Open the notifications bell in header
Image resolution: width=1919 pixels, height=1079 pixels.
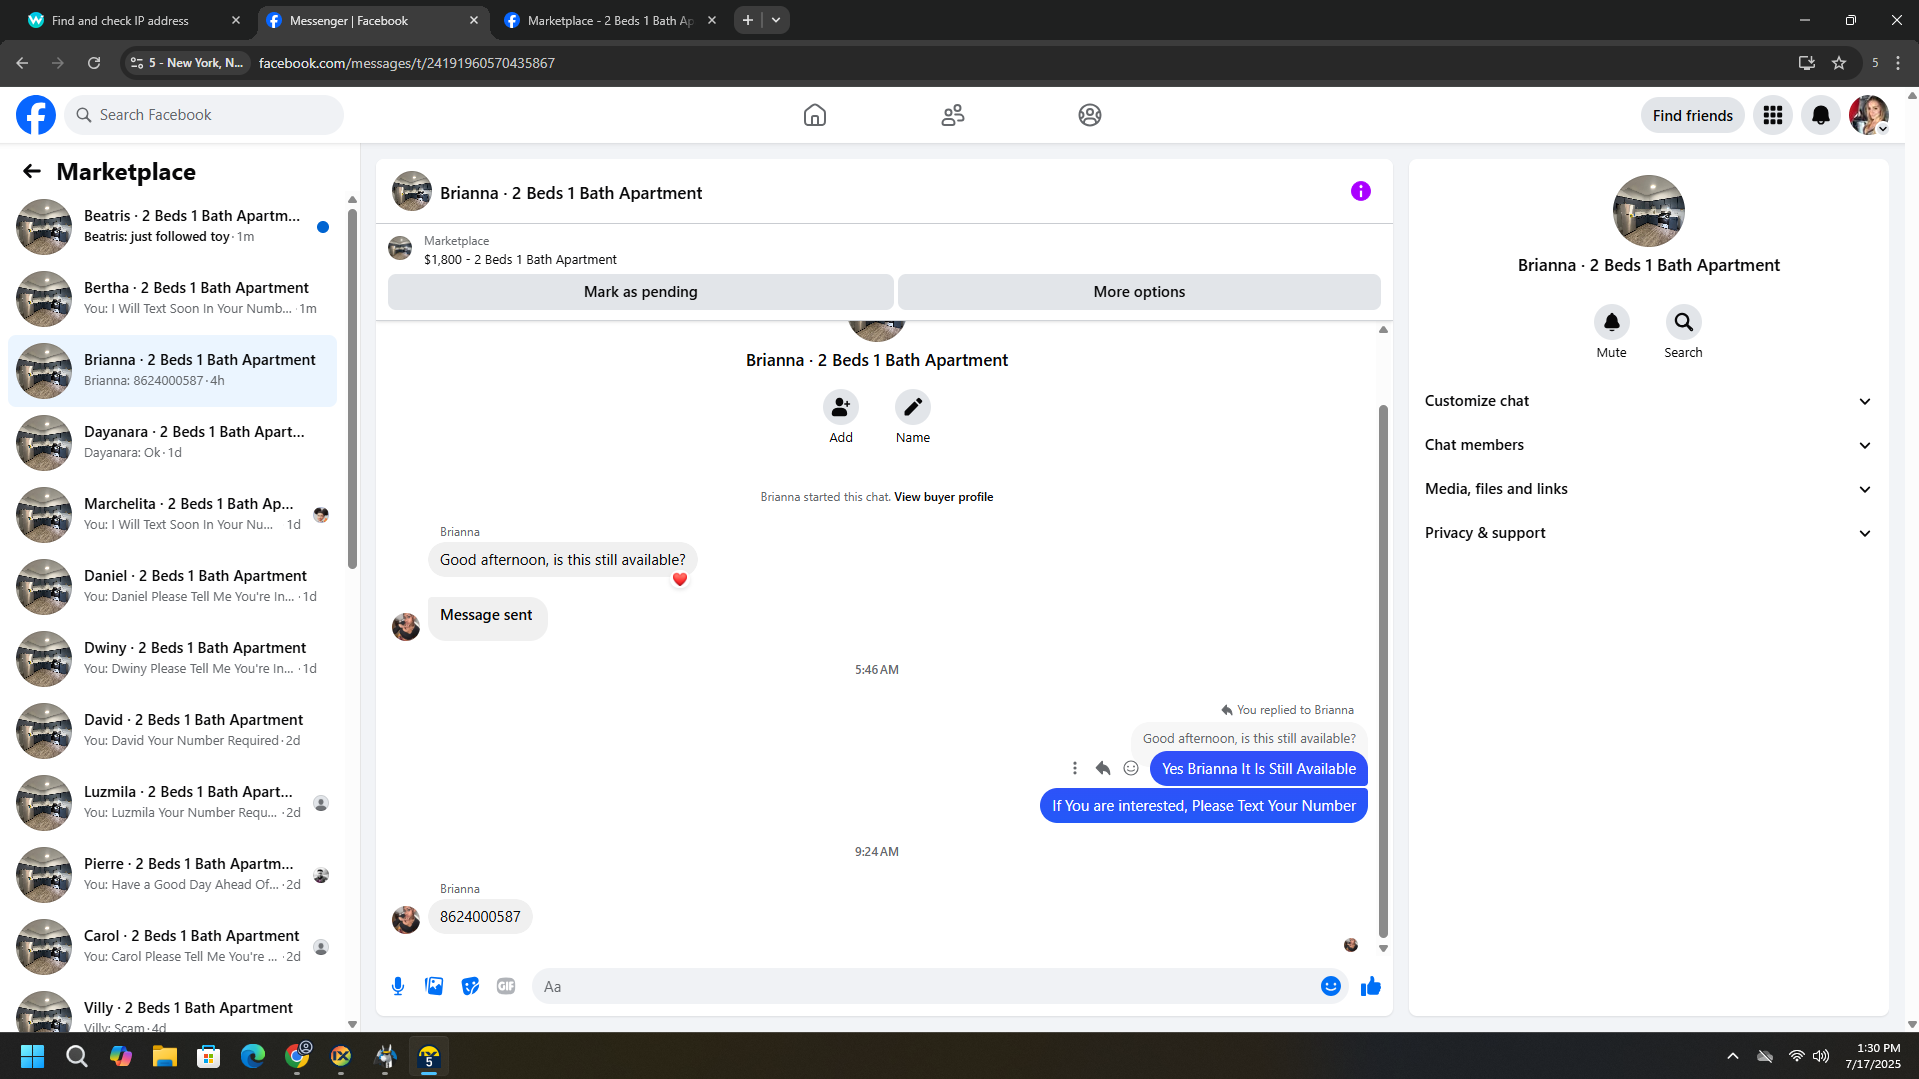click(1821, 115)
